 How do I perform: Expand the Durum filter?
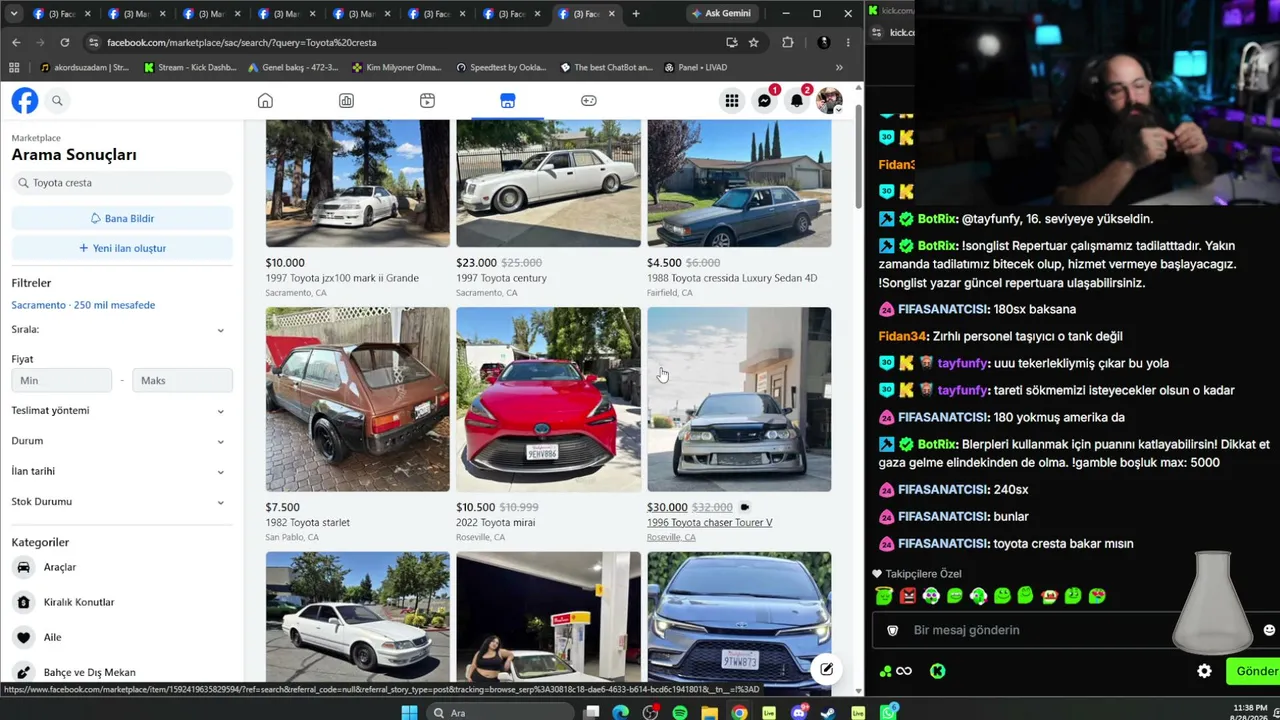pos(122,441)
